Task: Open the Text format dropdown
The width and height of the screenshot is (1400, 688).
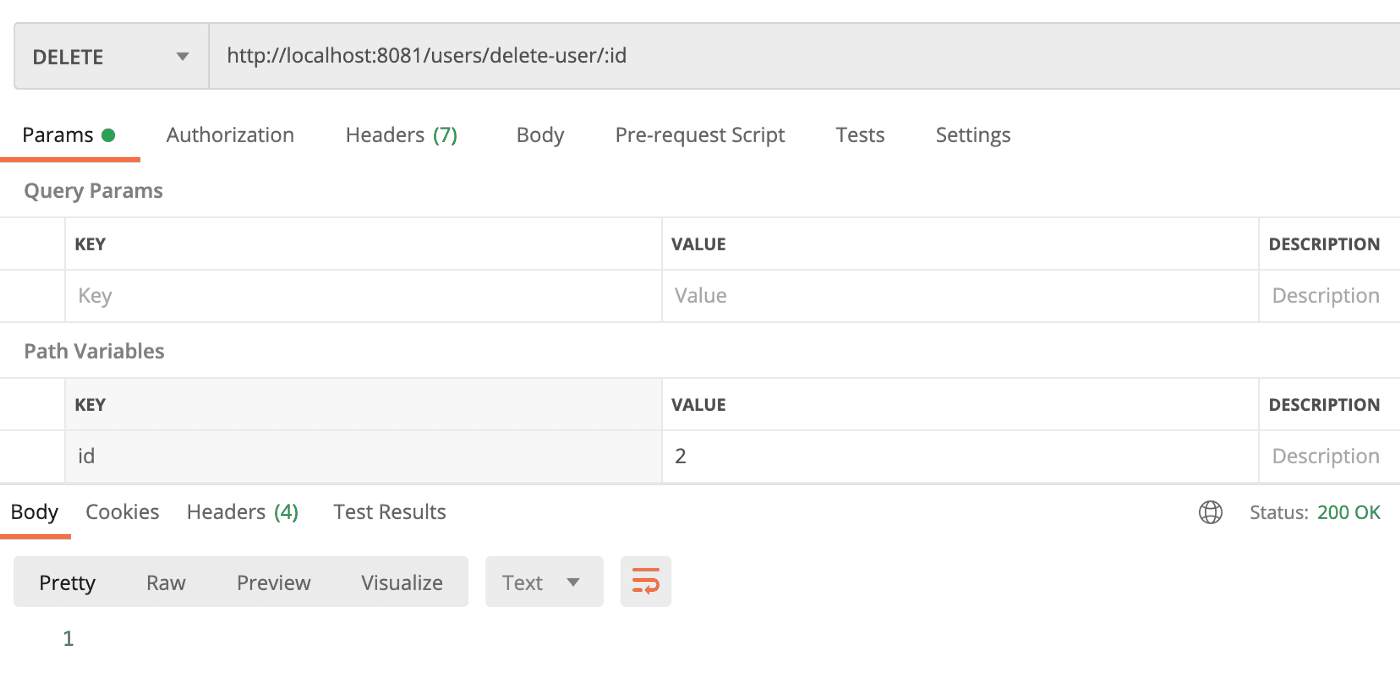Action: [x=544, y=582]
